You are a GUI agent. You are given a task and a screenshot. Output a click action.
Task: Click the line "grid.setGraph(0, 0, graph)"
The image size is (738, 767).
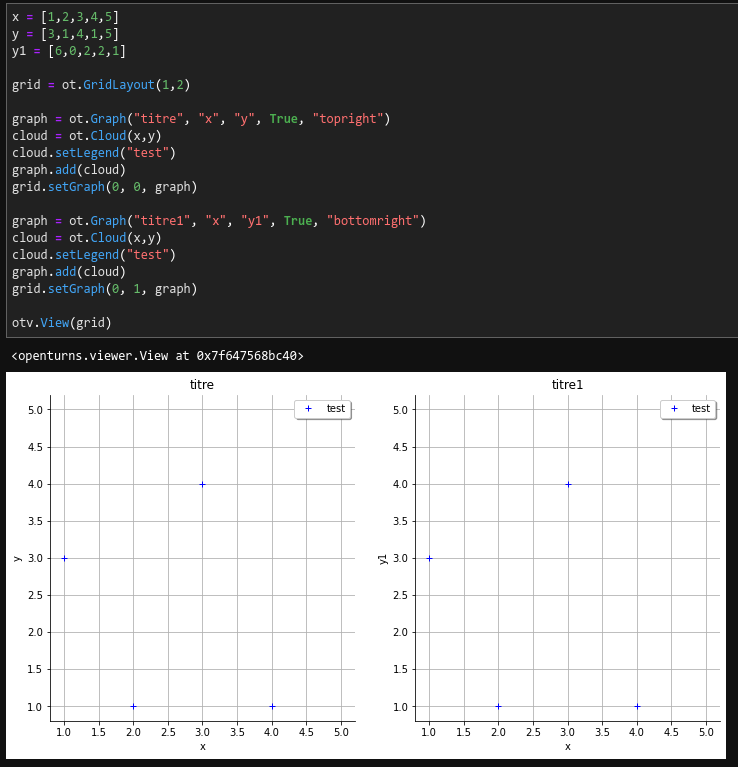[104, 187]
